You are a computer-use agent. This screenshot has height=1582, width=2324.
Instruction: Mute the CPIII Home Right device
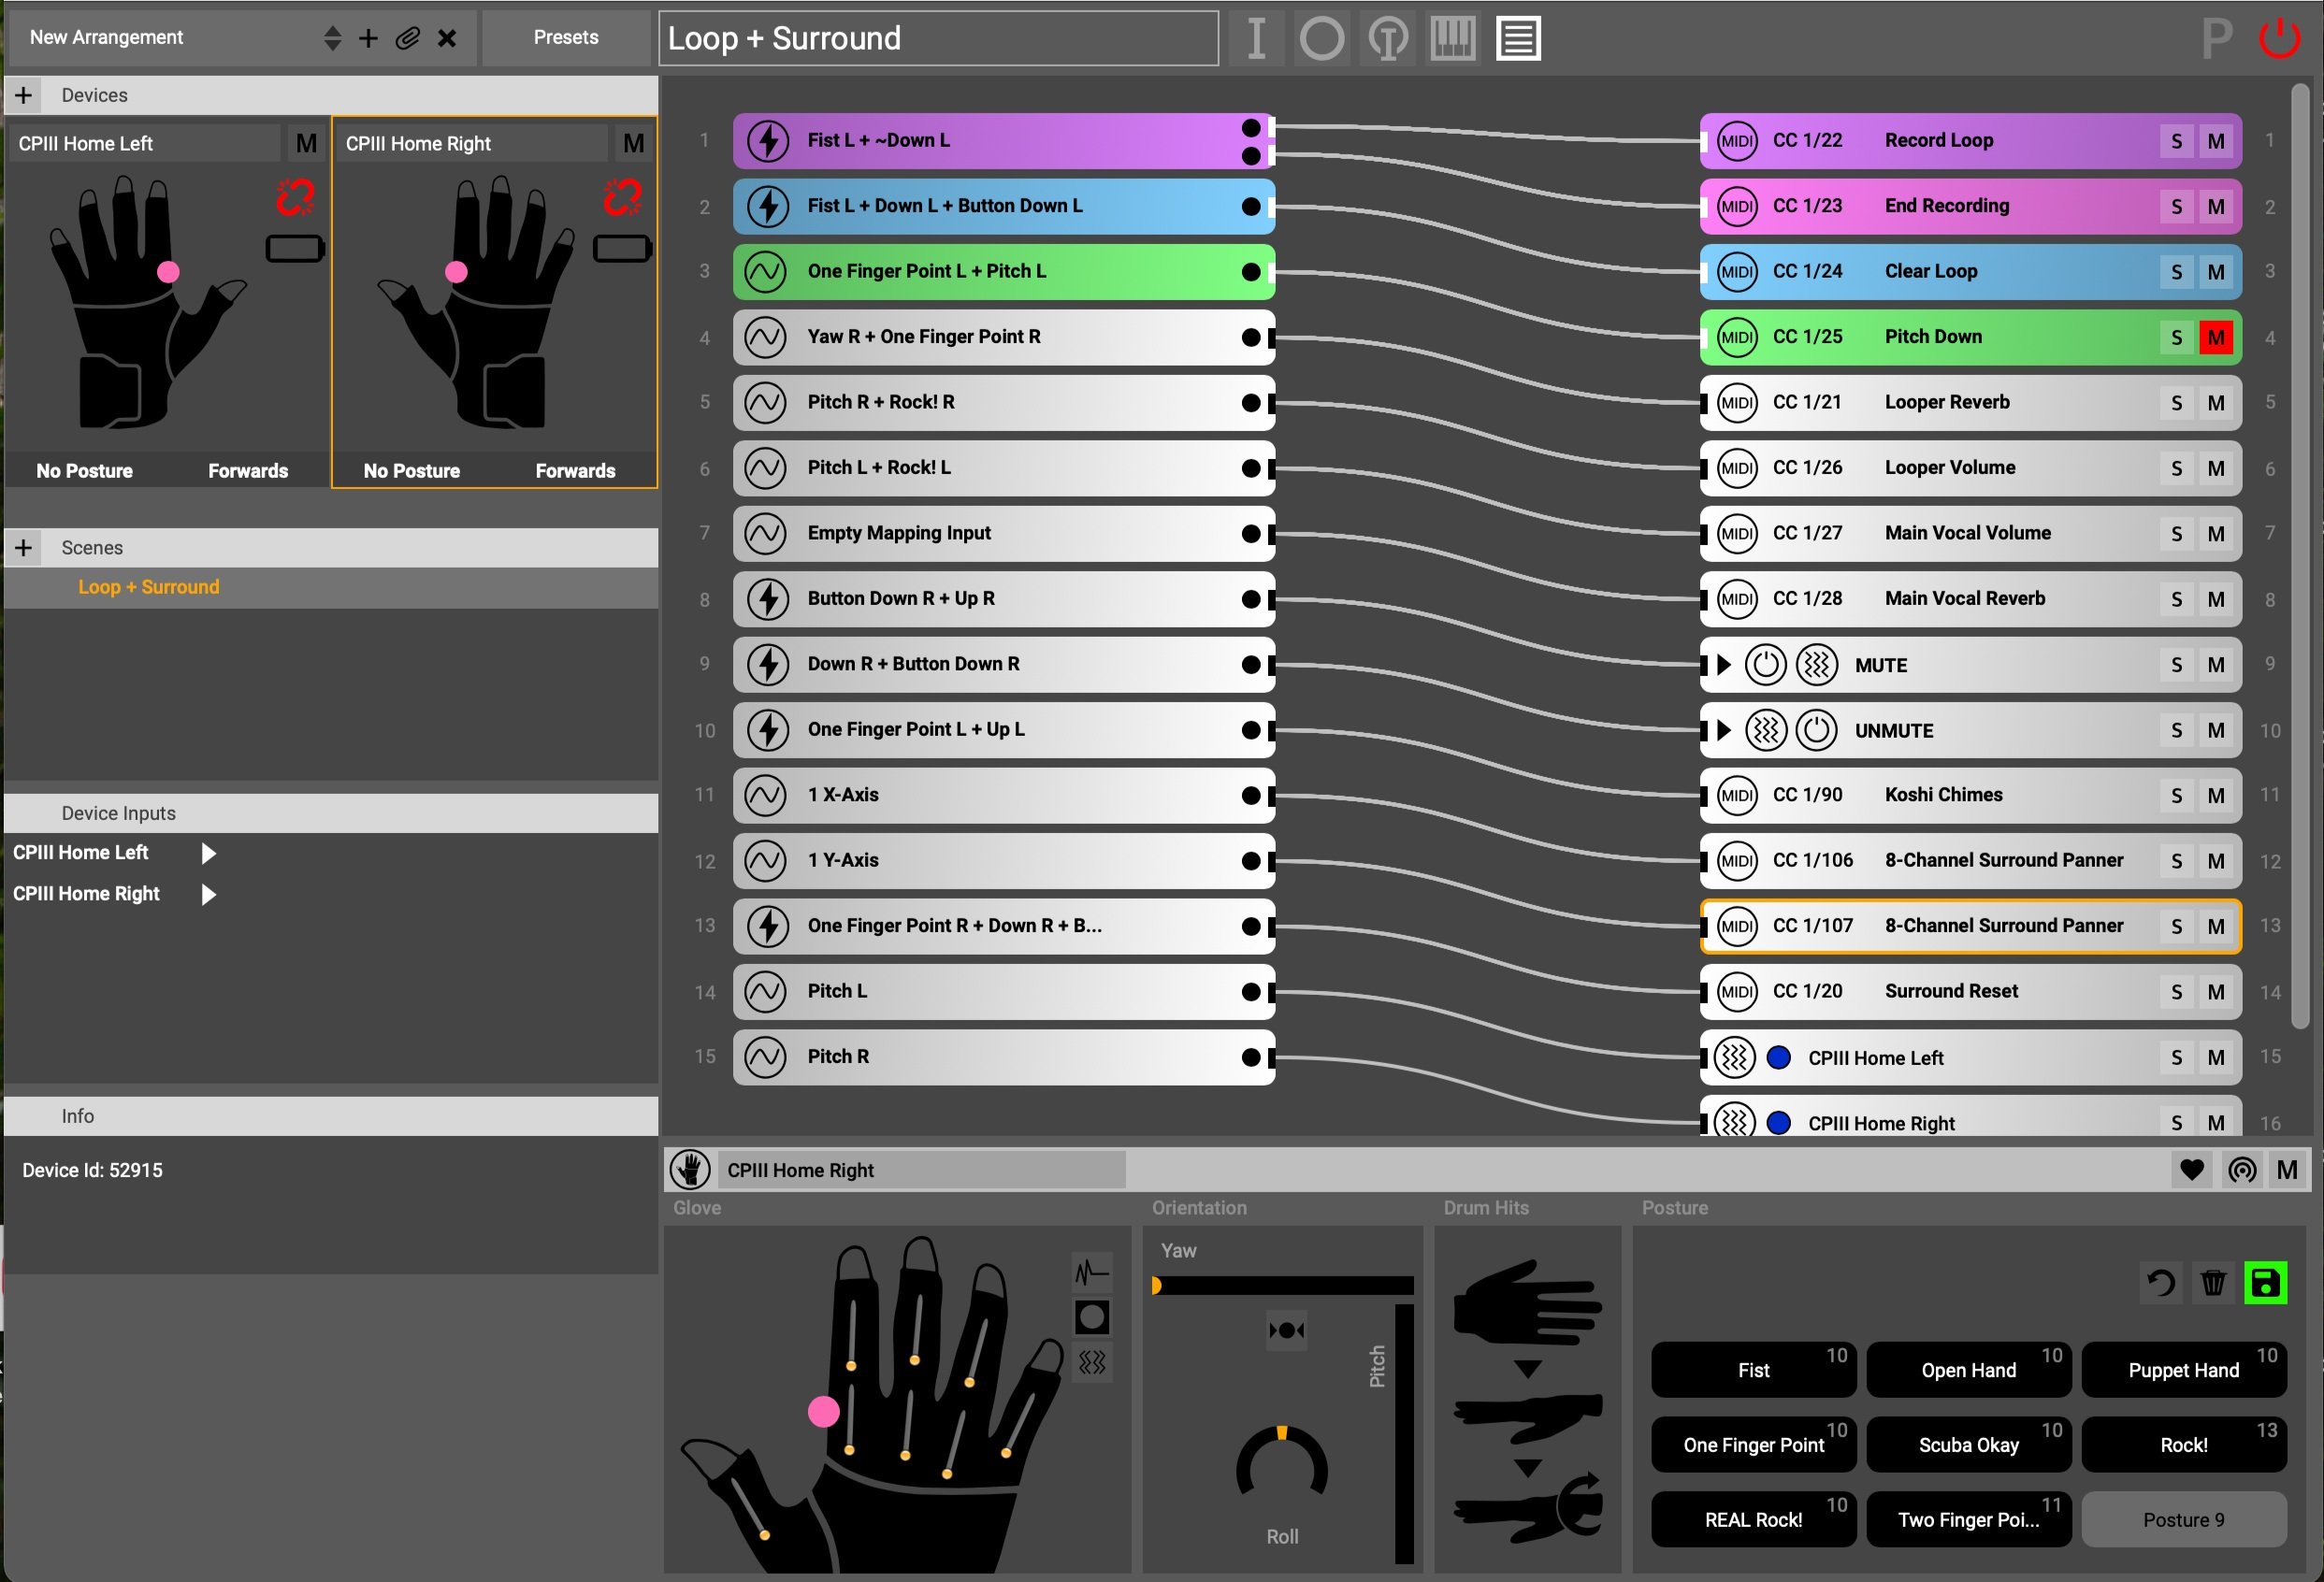click(633, 143)
